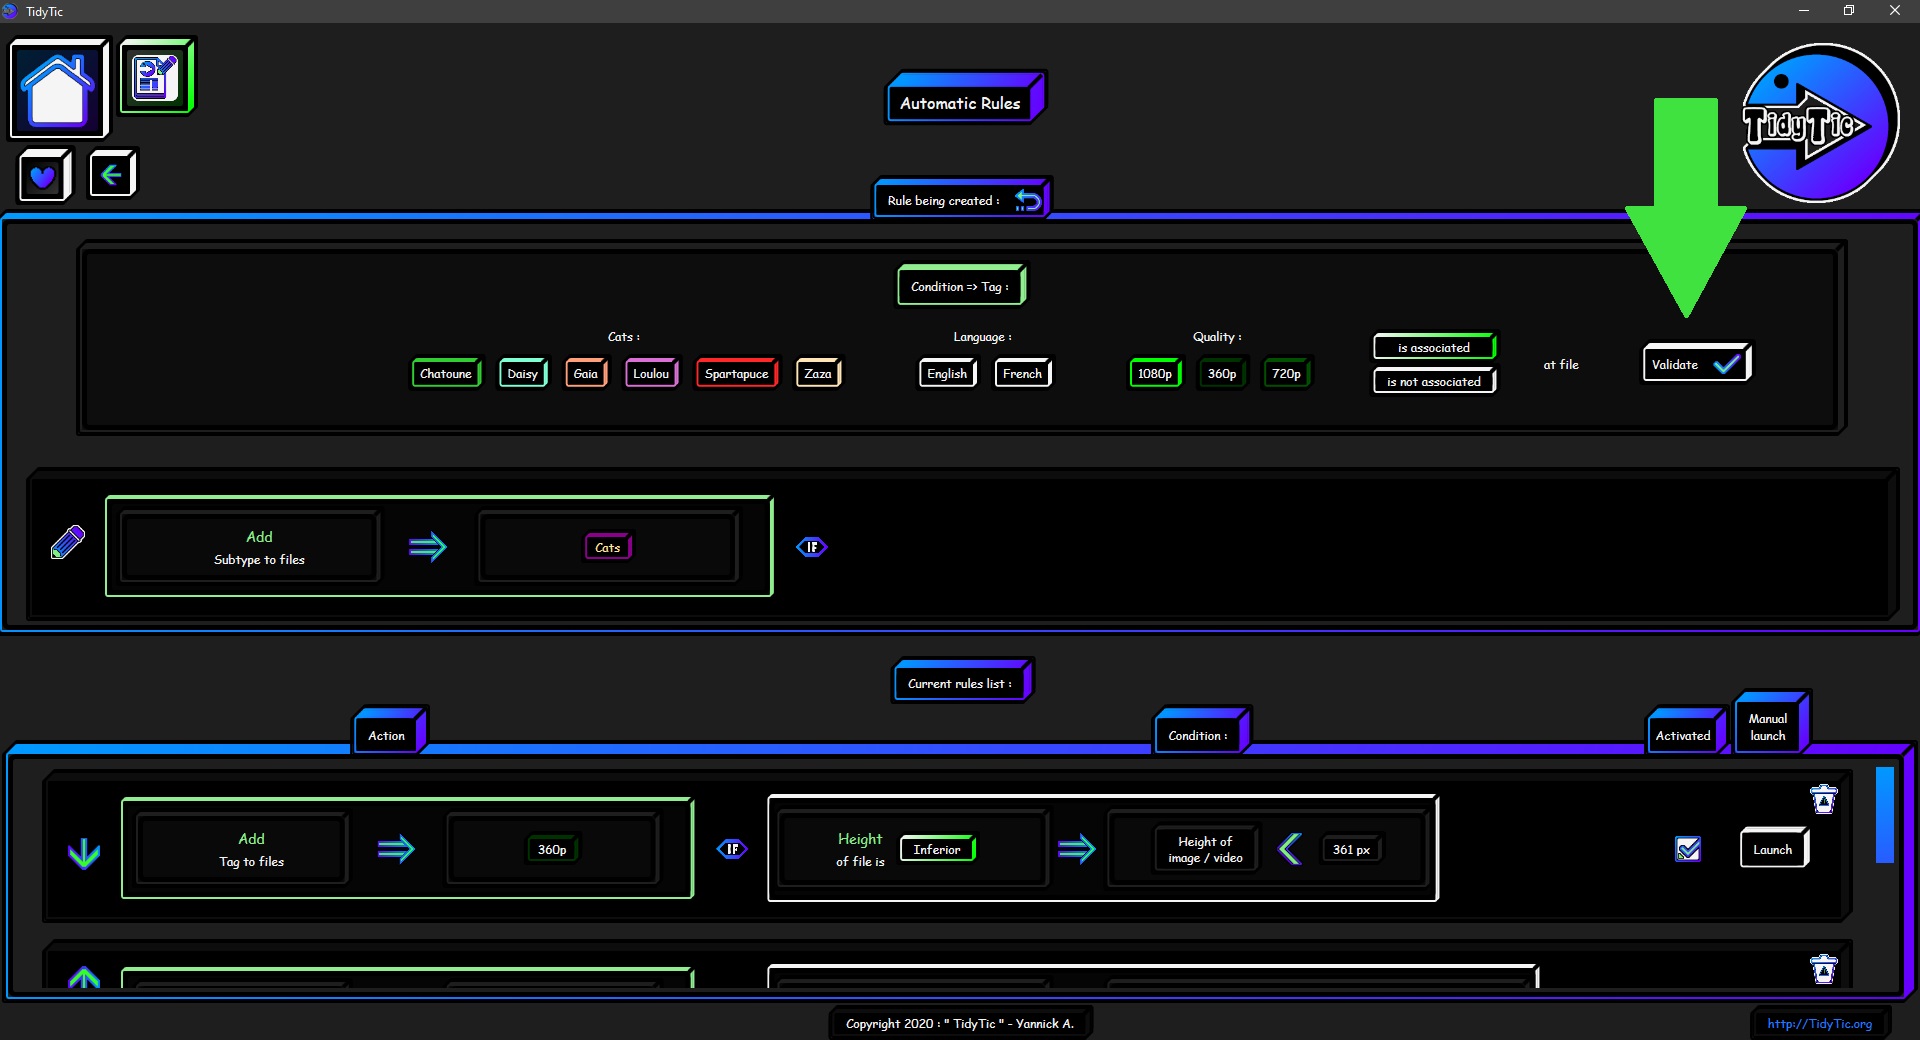Move the second rule up with arrow

[84, 977]
